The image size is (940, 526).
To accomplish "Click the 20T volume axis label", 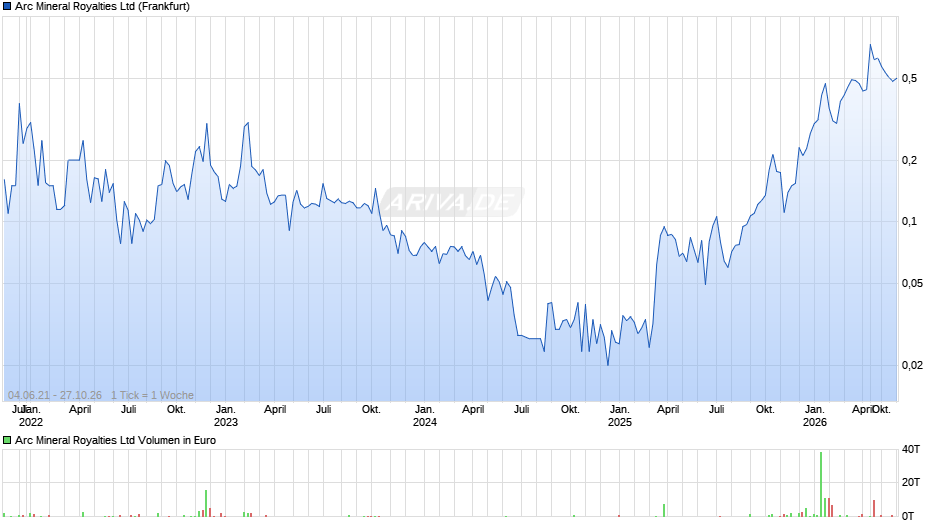I will click(x=911, y=482).
